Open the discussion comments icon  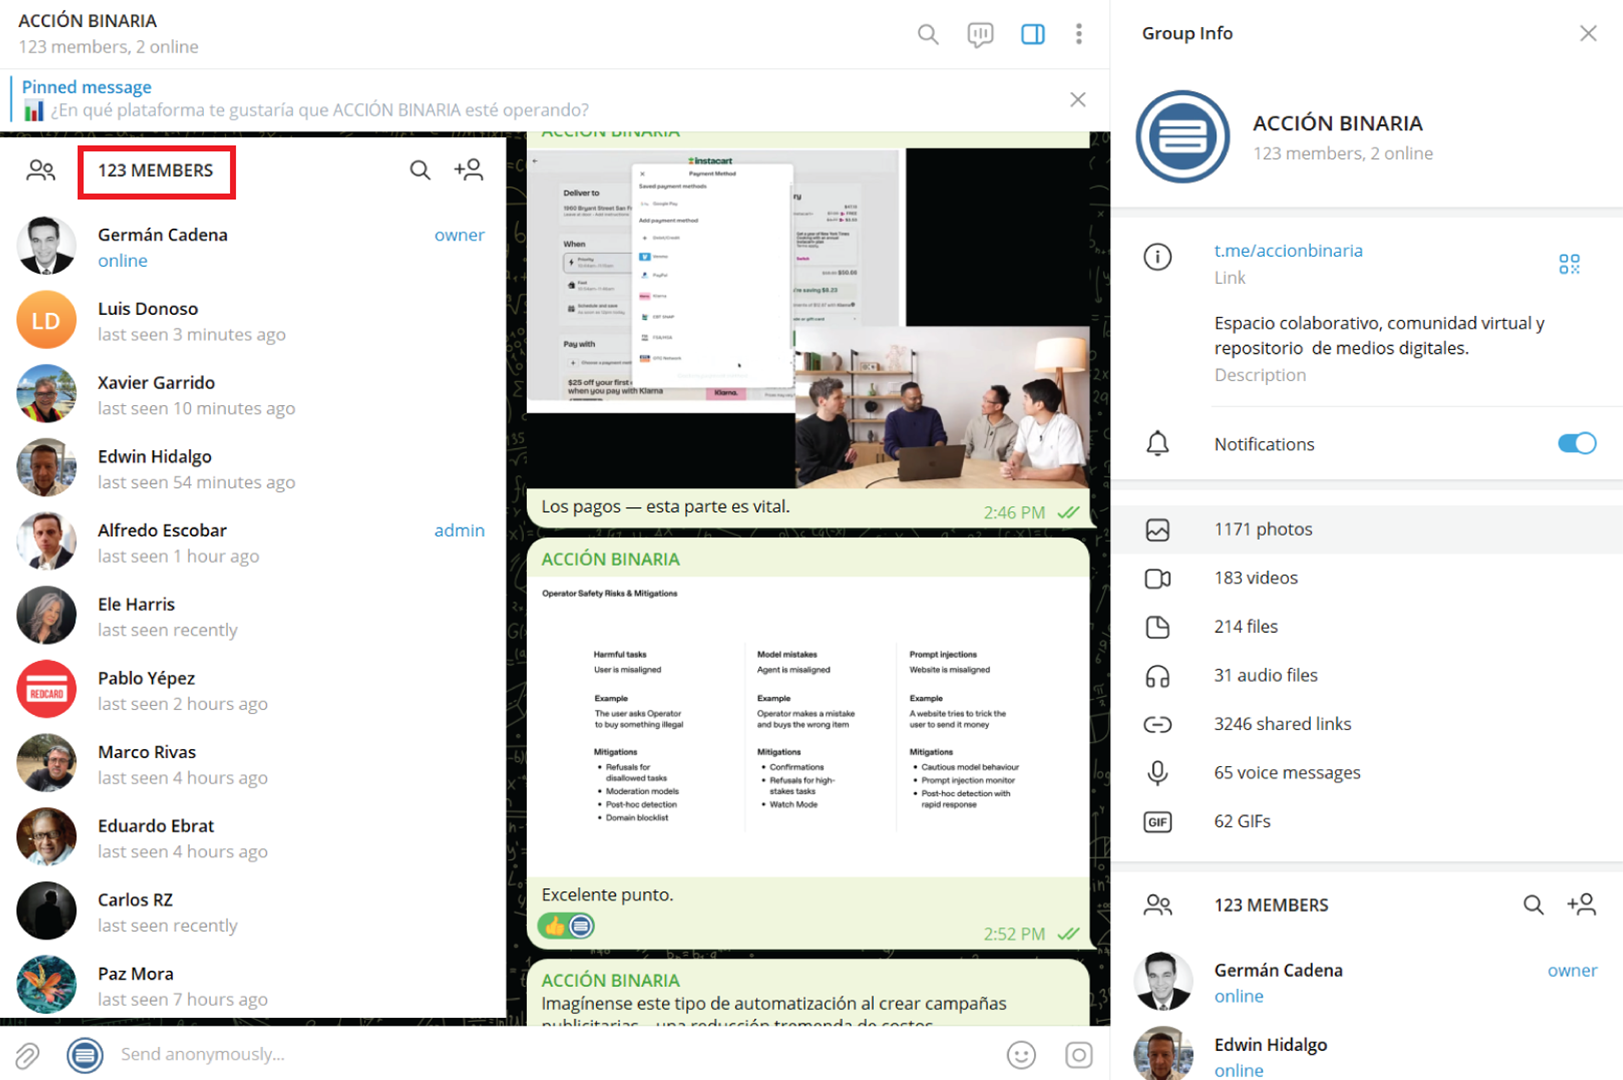[x=980, y=34]
